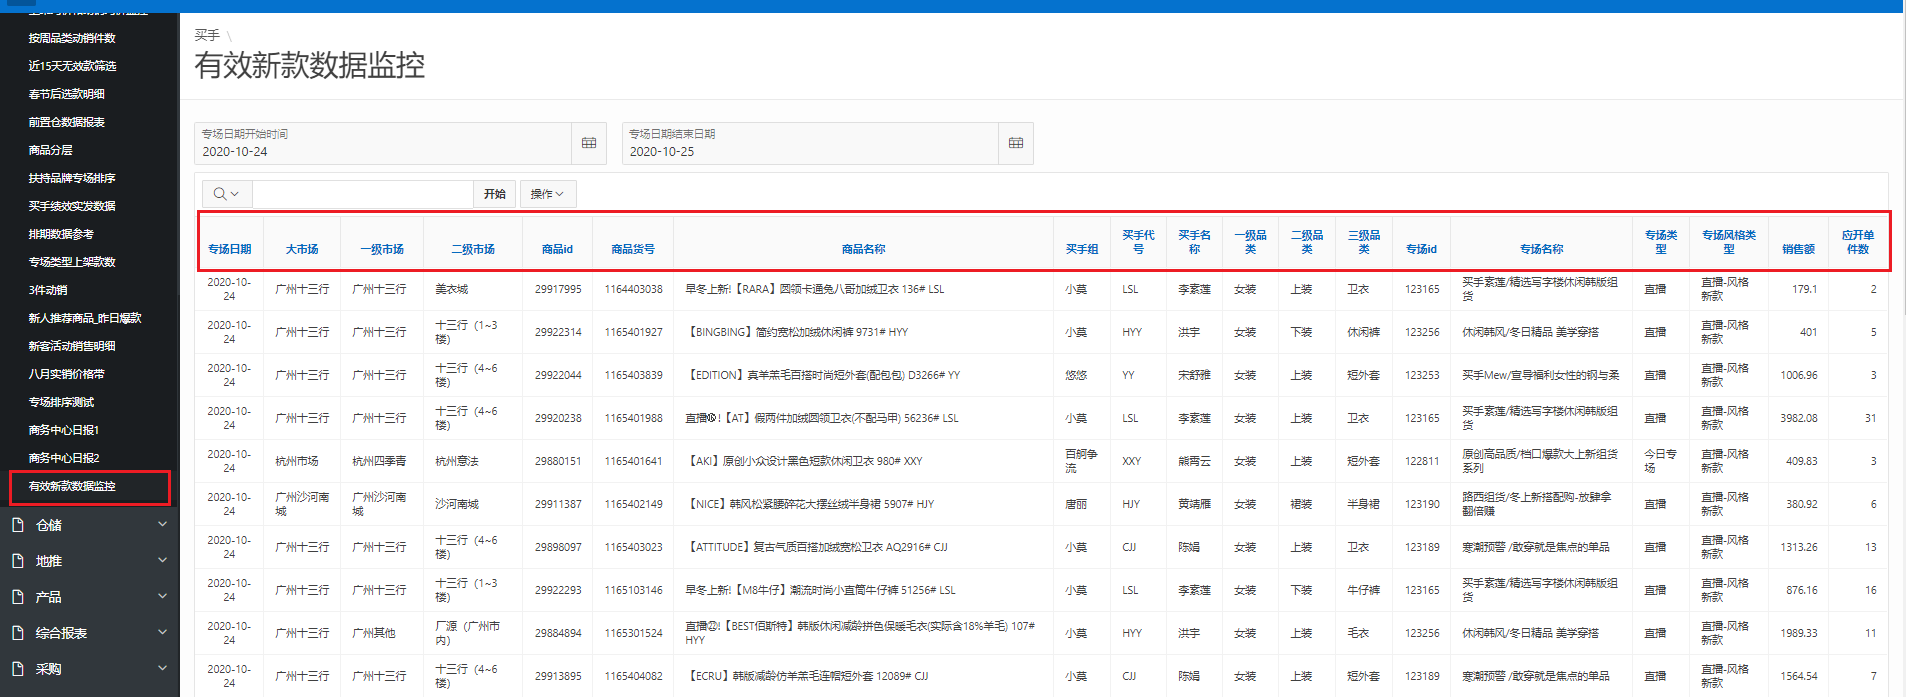The width and height of the screenshot is (1906, 697).
Task: Focus the report search text field
Action: click(x=362, y=194)
